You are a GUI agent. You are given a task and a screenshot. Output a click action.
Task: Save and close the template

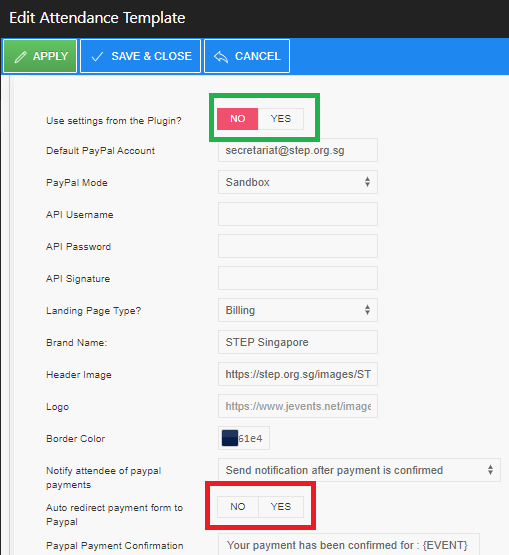point(141,56)
